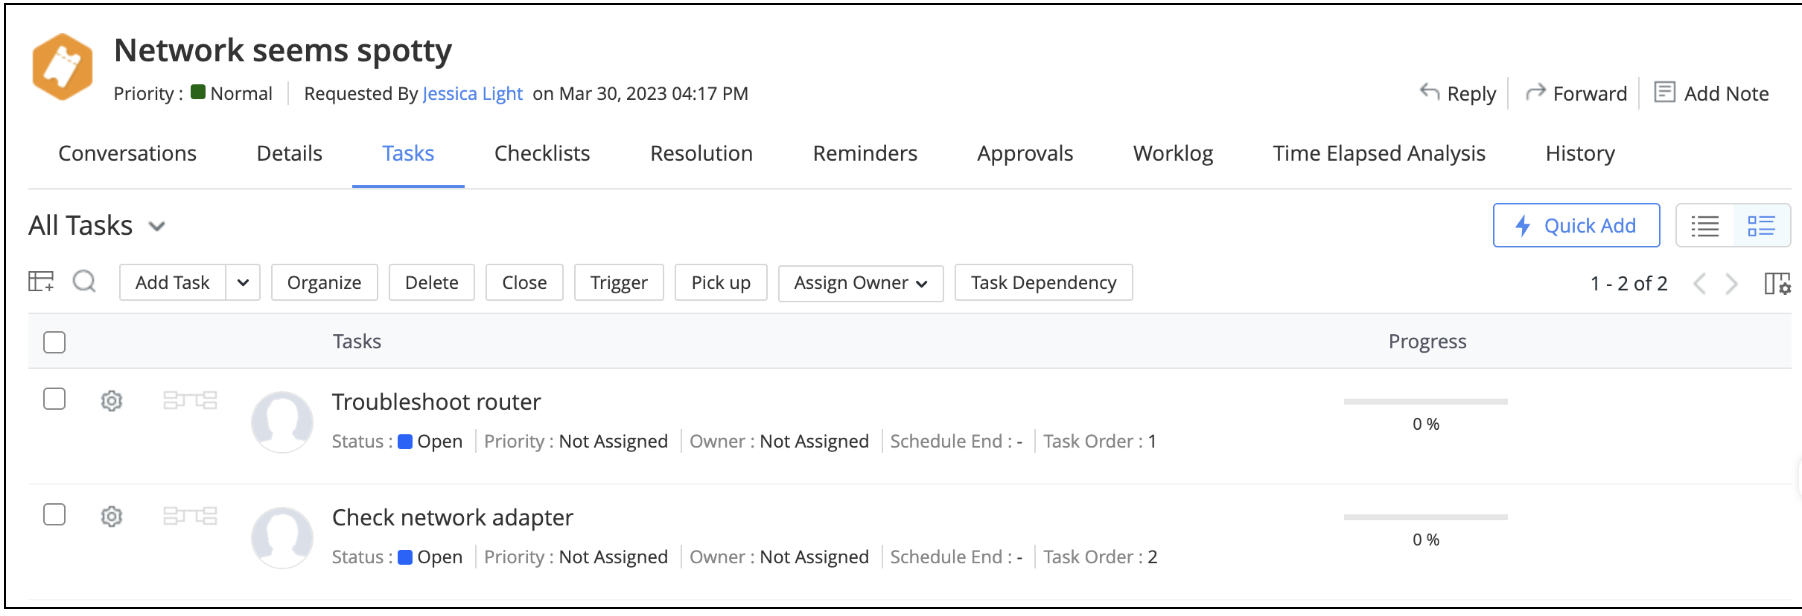Viewport: 1802px width, 616px height.
Task: Open column chooser settings icon
Action: [x=1777, y=284]
